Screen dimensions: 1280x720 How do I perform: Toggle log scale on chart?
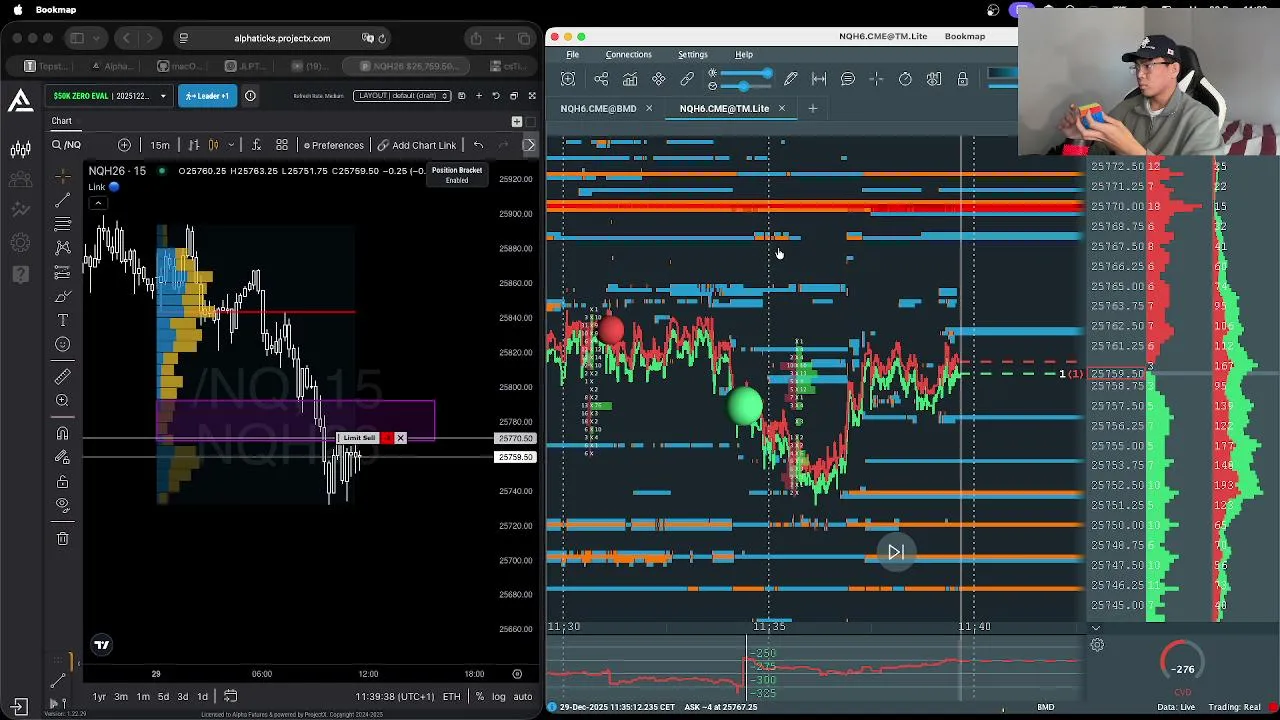[499, 696]
